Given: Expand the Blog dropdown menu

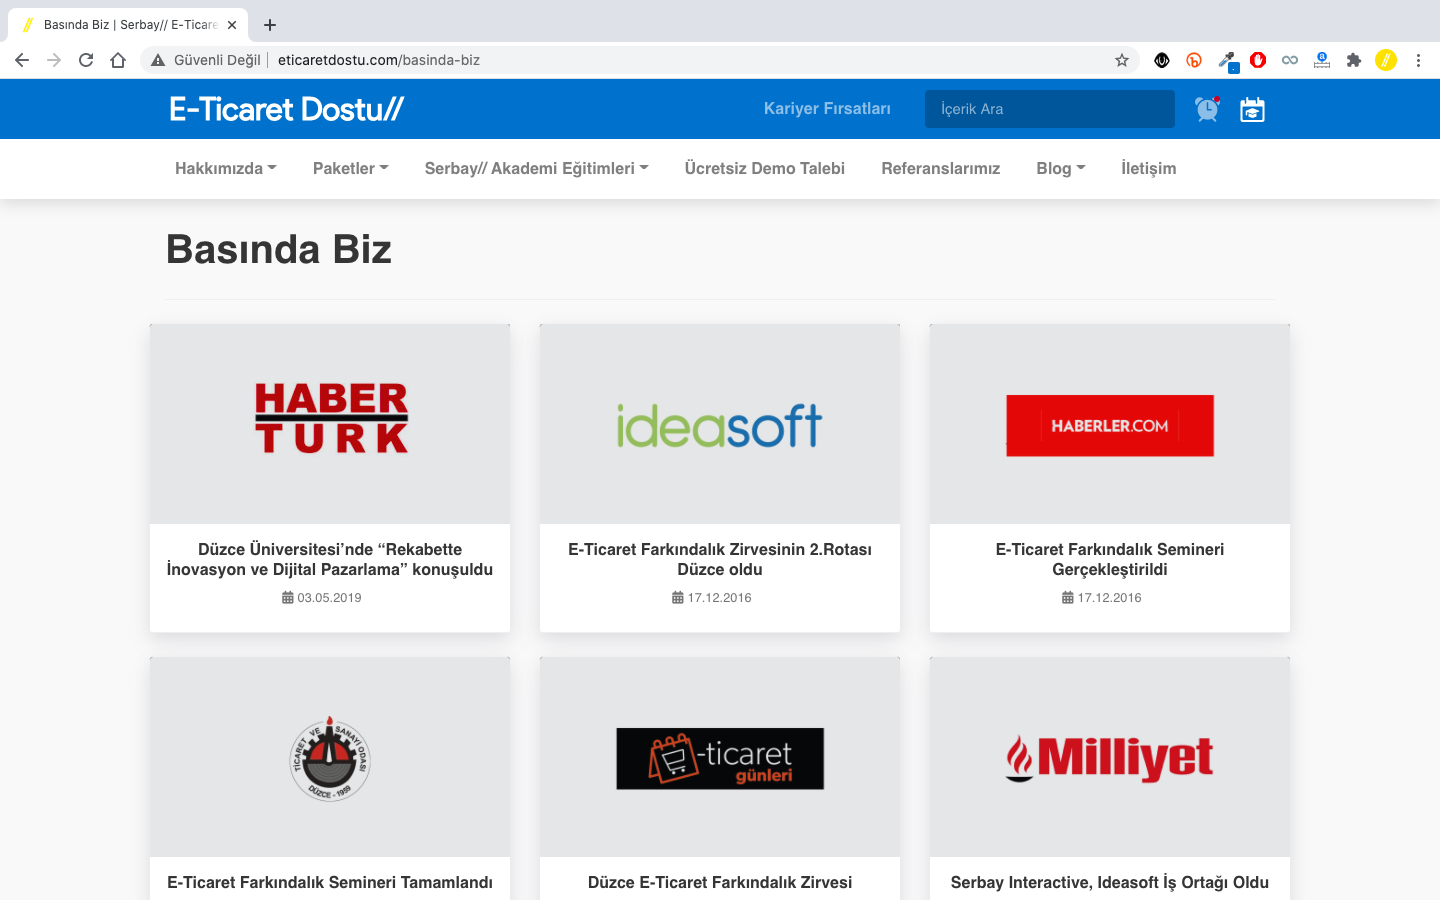Looking at the screenshot, I should 1061,169.
